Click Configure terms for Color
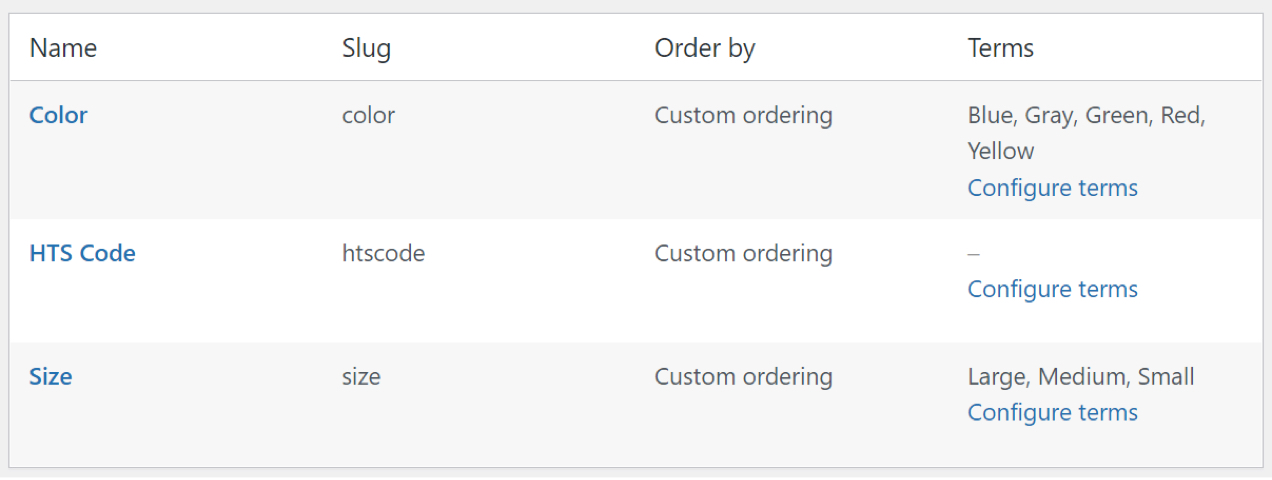Screen dimensions: 1272x480 coord(1052,188)
